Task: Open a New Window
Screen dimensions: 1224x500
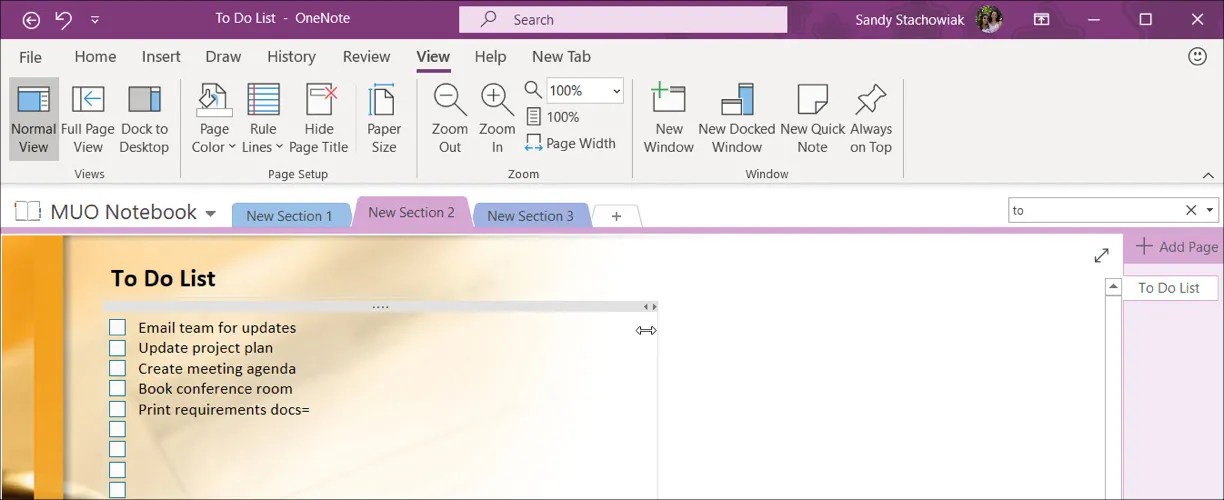Action: (669, 119)
